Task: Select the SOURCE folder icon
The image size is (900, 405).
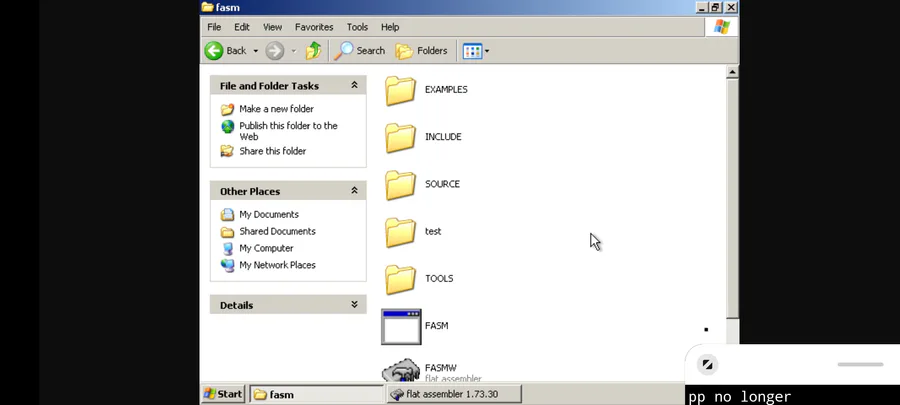Action: (400, 185)
